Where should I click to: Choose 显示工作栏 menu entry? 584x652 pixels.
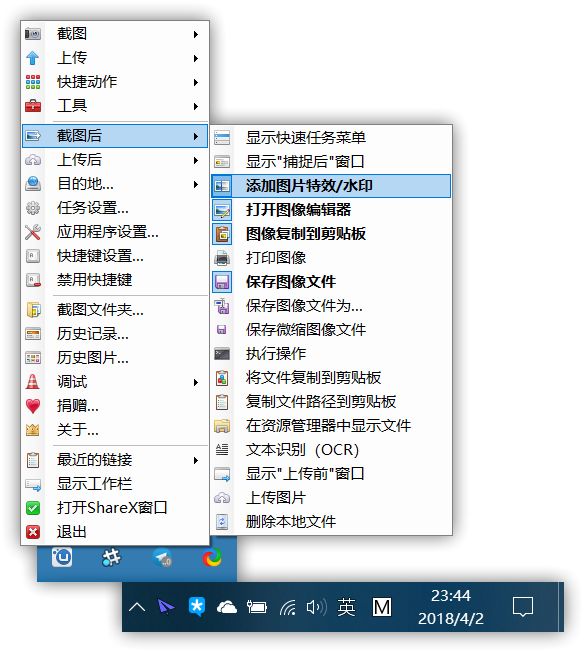pos(115,484)
